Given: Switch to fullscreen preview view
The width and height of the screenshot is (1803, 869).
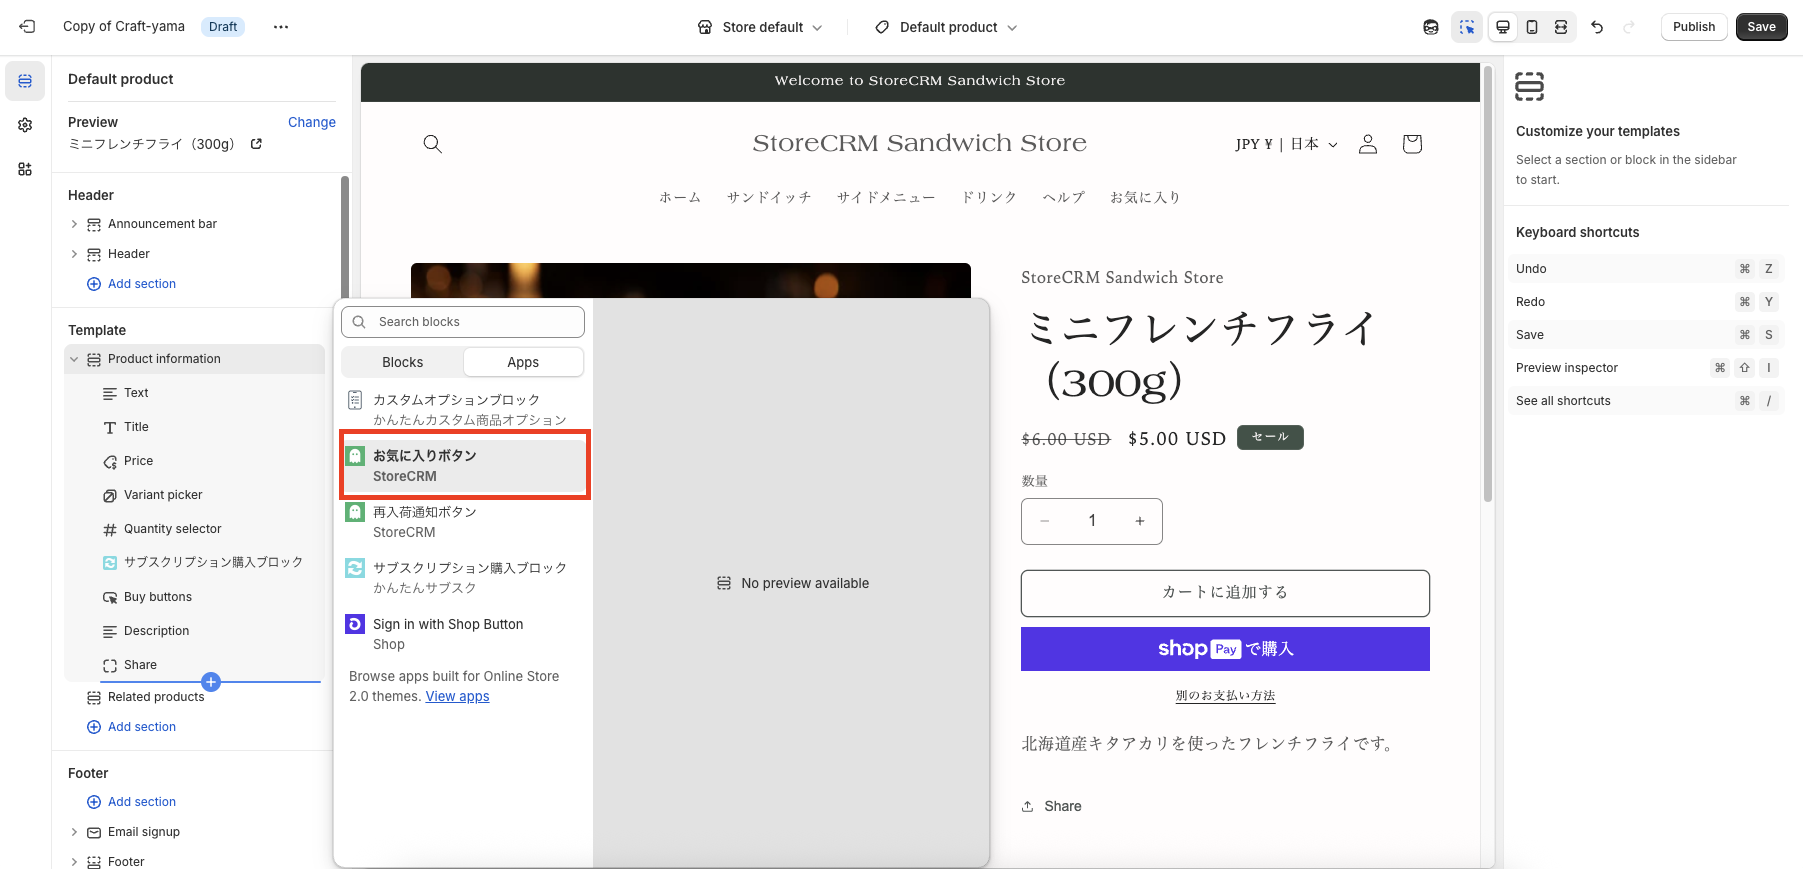Looking at the screenshot, I should point(1561,27).
